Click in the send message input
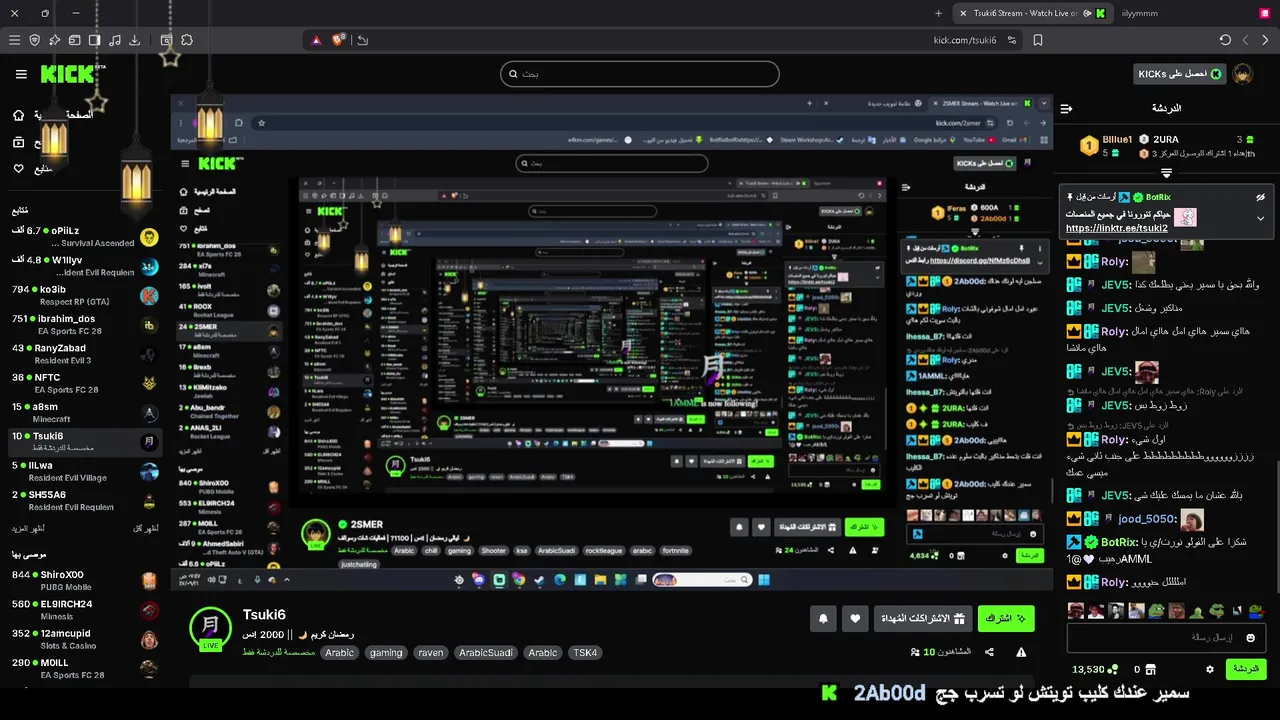This screenshot has width=1280, height=720. coord(1166,638)
